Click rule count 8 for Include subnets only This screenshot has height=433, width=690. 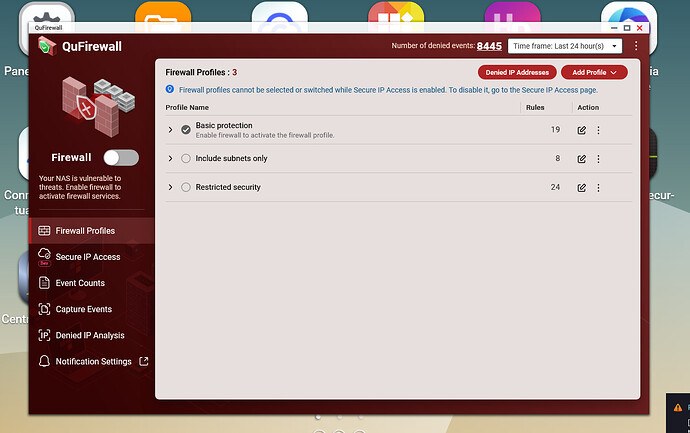558,158
